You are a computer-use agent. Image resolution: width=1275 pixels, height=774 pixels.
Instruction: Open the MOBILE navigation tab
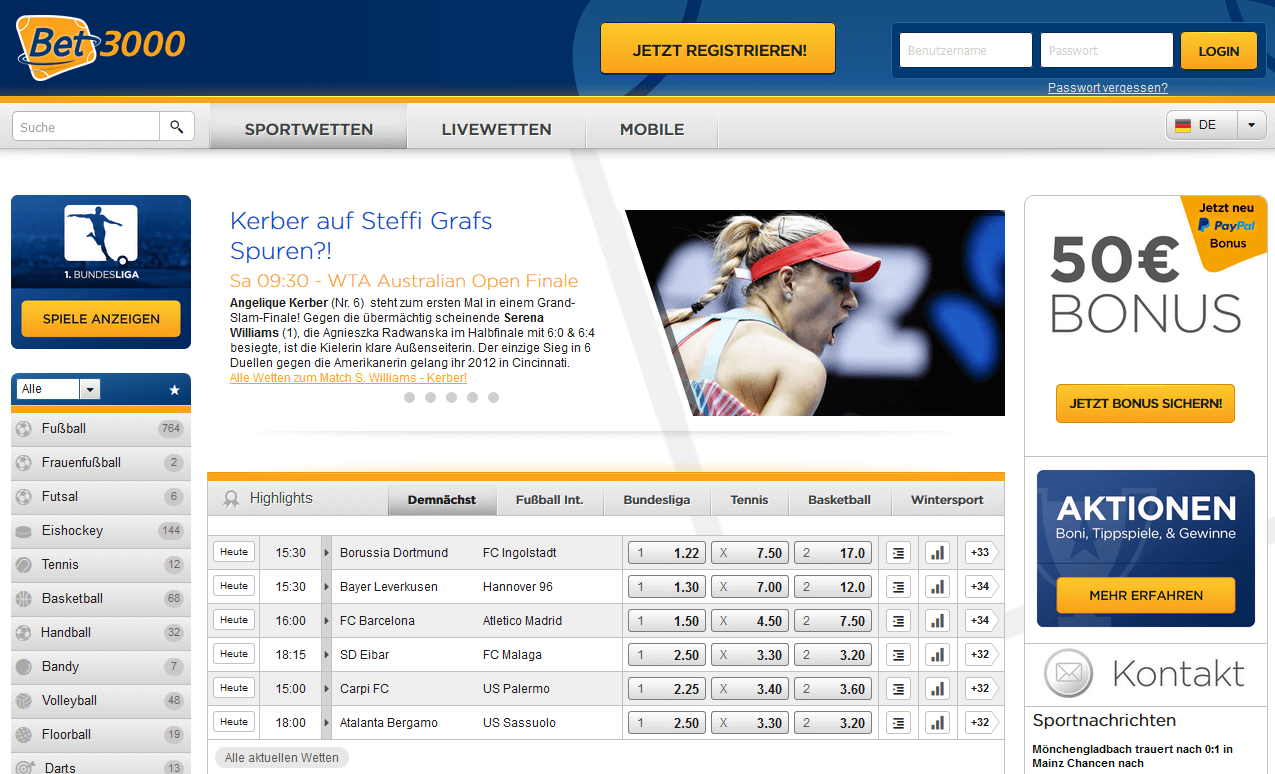(652, 129)
